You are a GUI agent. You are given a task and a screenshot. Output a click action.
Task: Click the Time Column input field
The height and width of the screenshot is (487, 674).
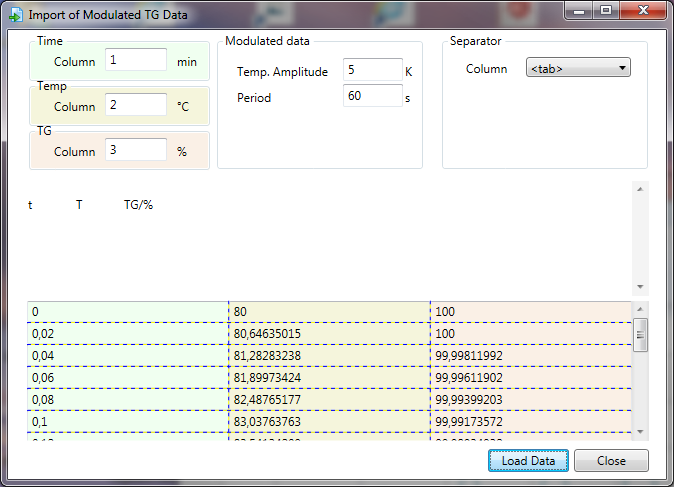[x=136, y=60]
